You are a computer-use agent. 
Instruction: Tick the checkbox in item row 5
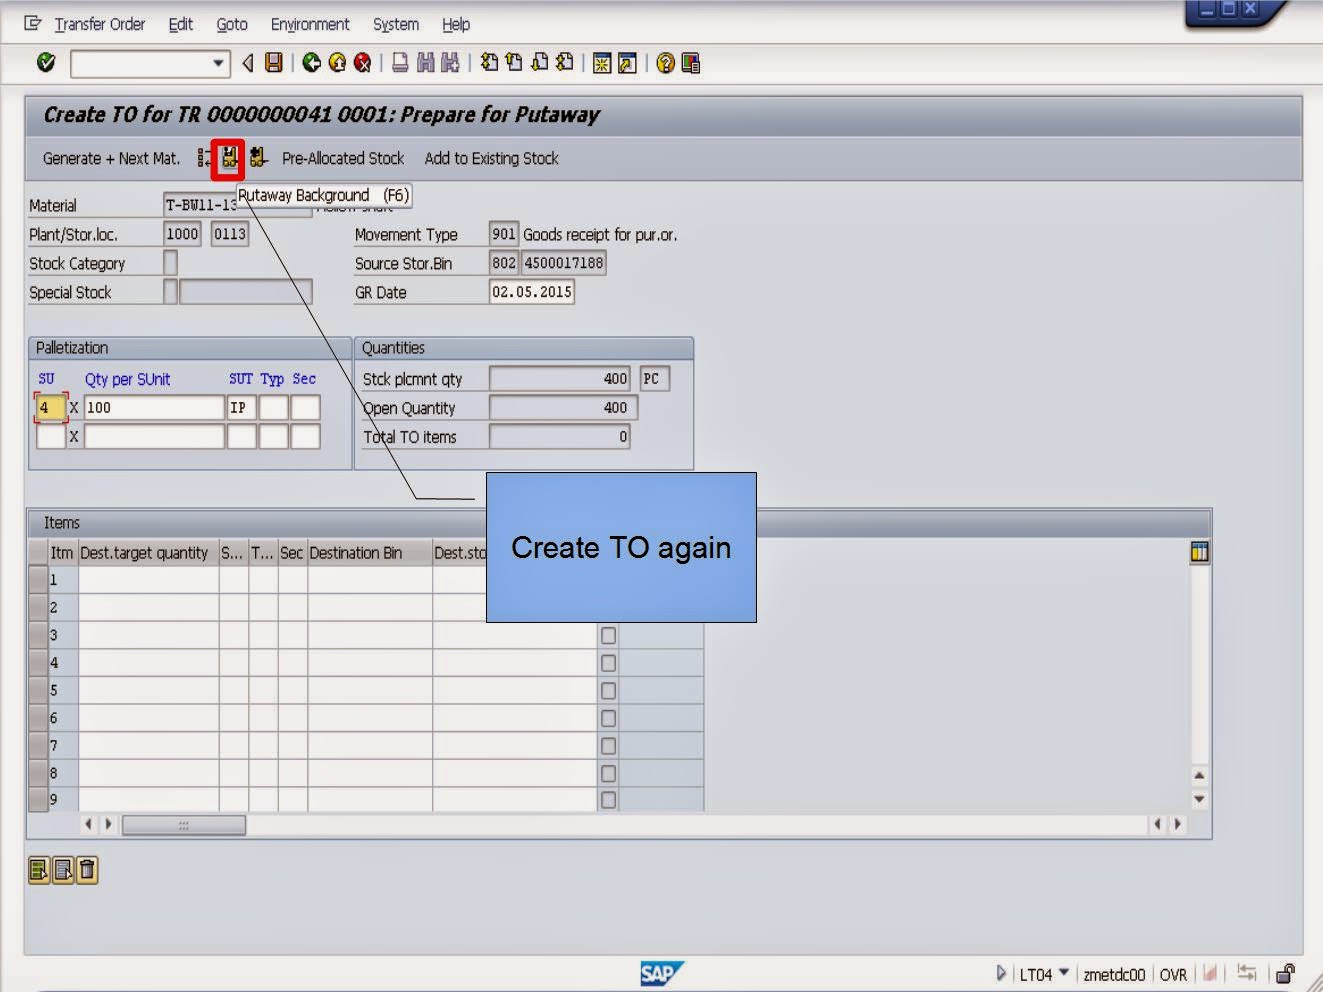click(608, 691)
